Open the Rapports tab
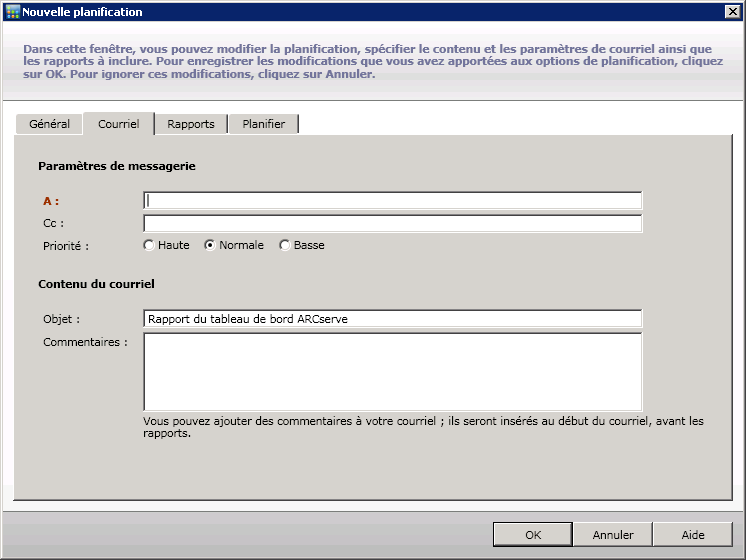The image size is (746, 560). click(x=191, y=124)
